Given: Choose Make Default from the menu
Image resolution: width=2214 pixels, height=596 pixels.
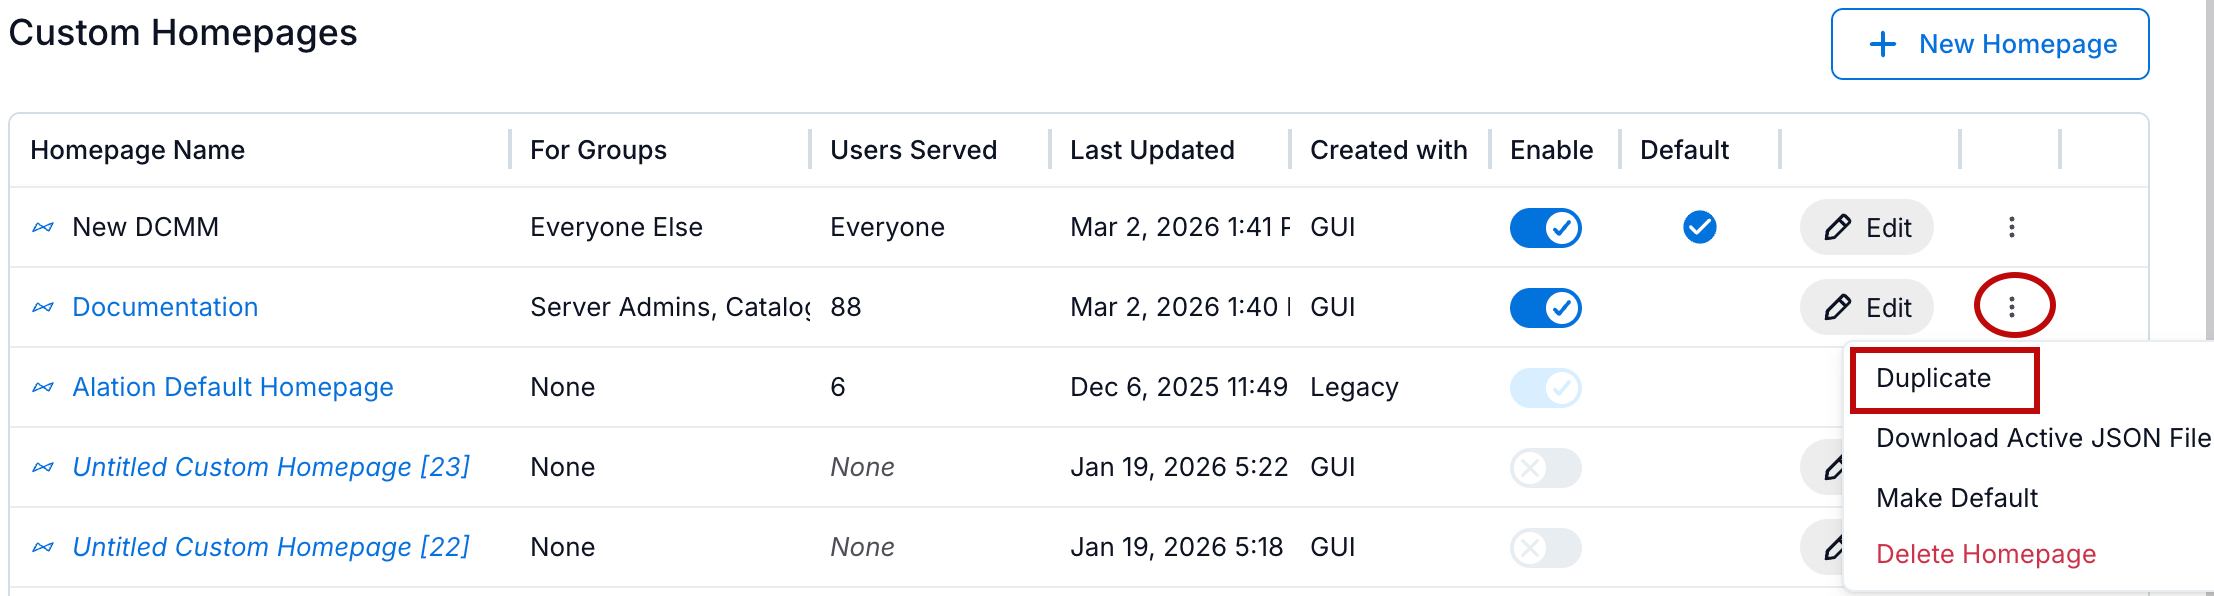Looking at the screenshot, I should pyautogui.click(x=1958, y=497).
